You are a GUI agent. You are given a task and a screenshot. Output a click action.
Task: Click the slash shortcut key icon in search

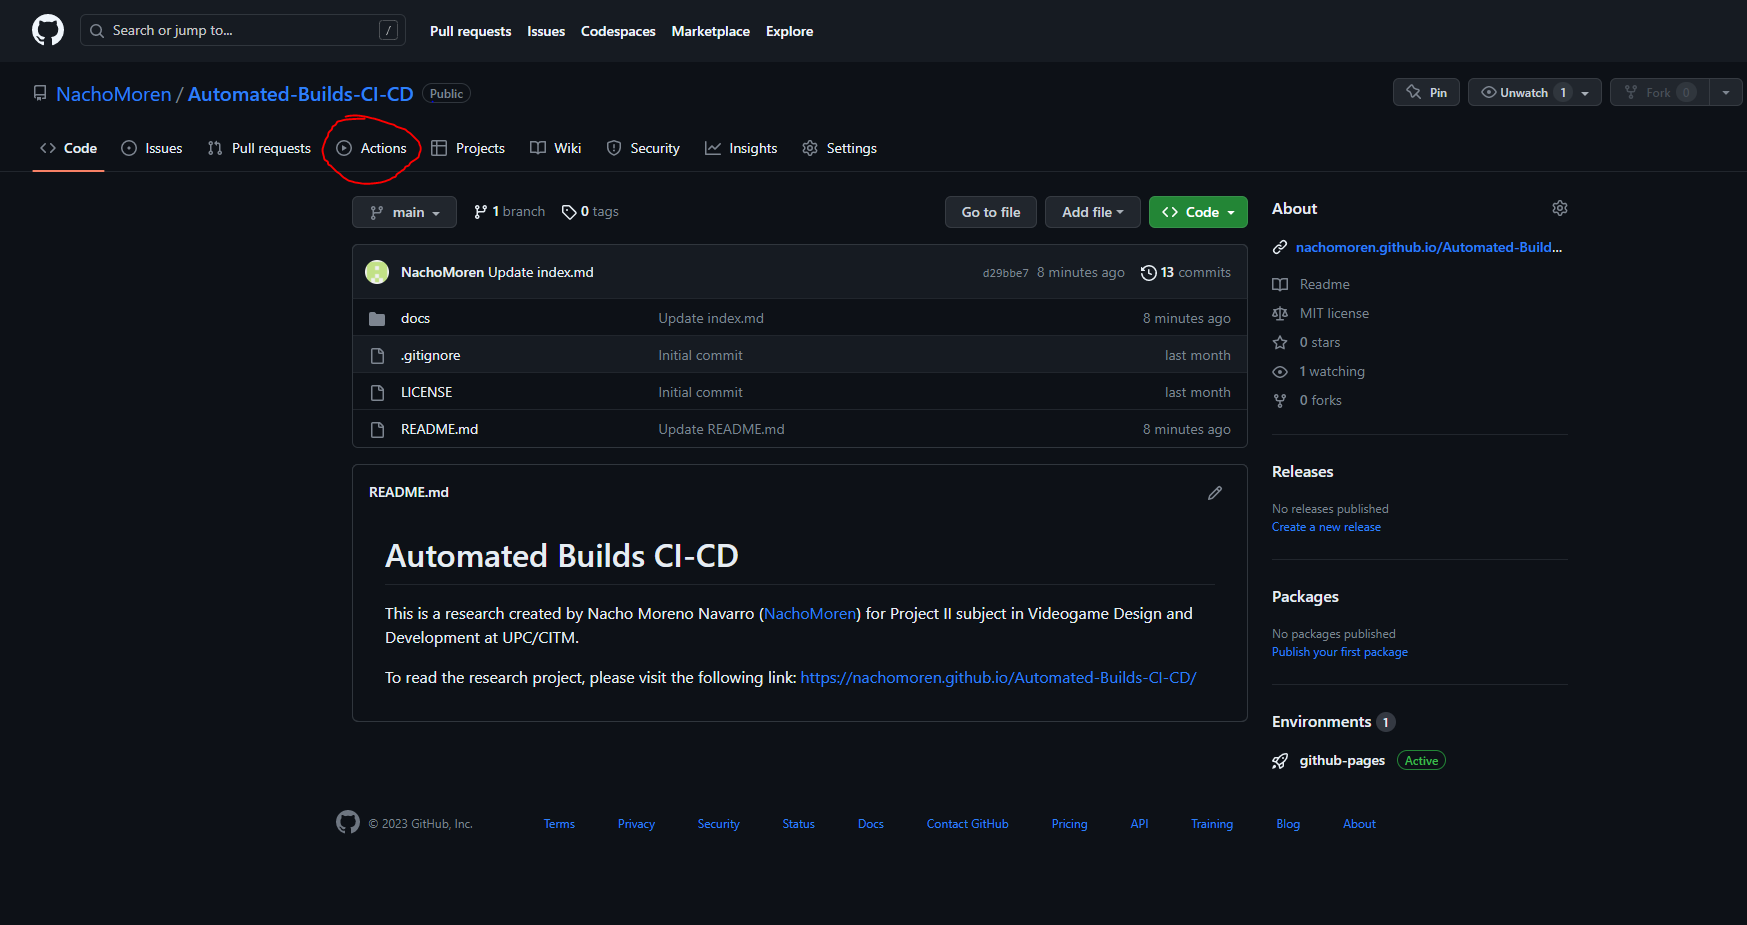click(x=388, y=31)
